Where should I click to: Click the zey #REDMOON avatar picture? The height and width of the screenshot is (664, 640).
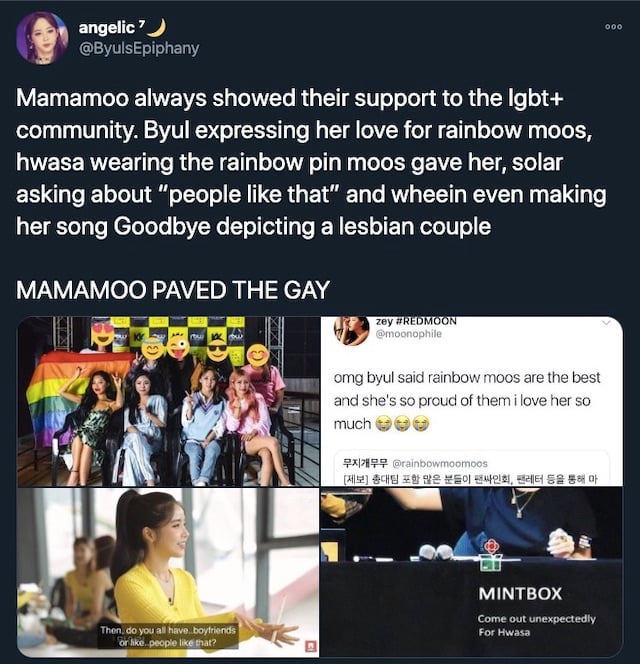click(x=351, y=330)
